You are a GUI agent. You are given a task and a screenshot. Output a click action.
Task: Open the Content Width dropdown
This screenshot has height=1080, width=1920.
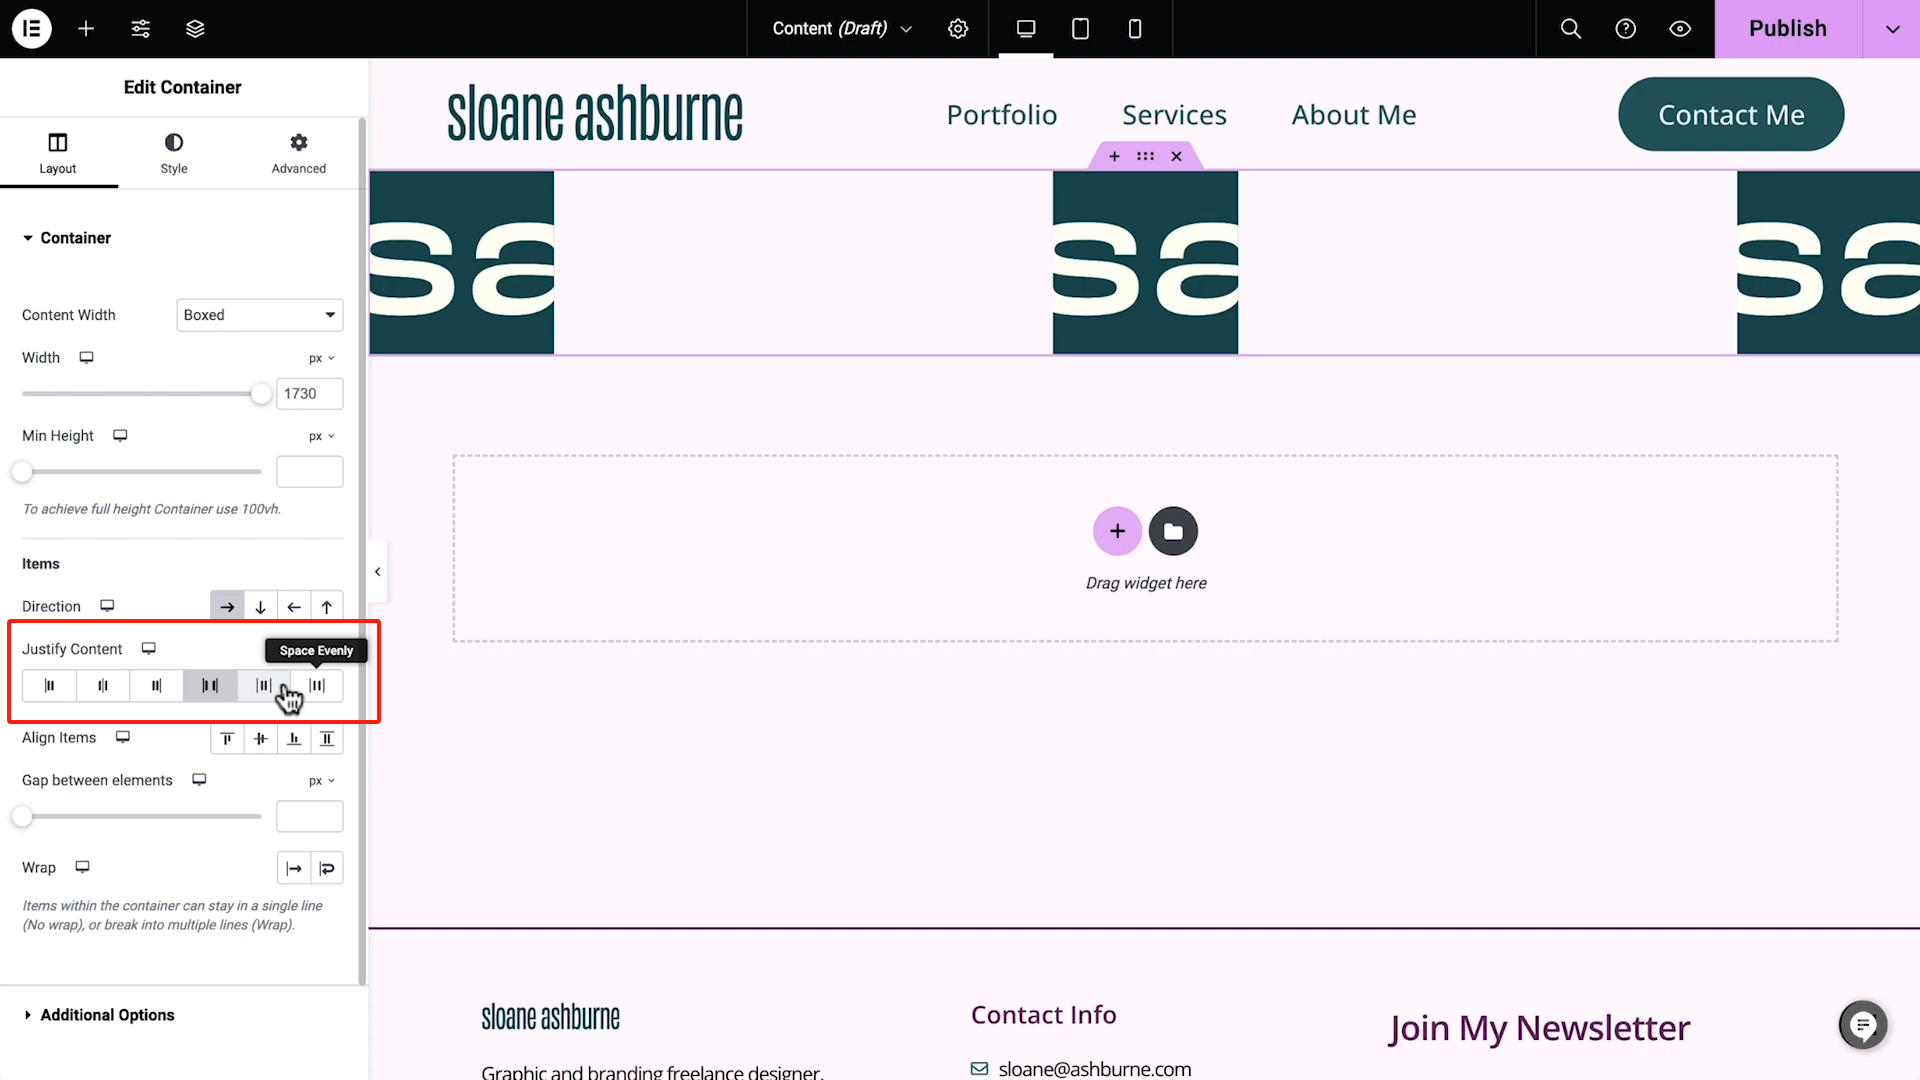[x=260, y=315]
